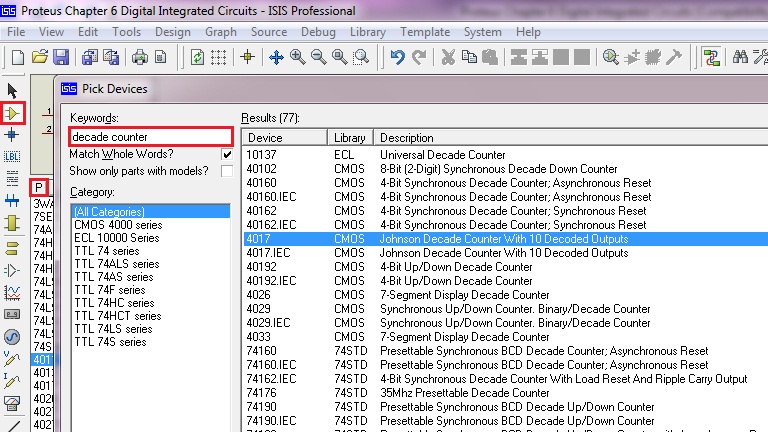Click the Save design icon
Viewport: 768px width, 432px height.
tap(61, 57)
